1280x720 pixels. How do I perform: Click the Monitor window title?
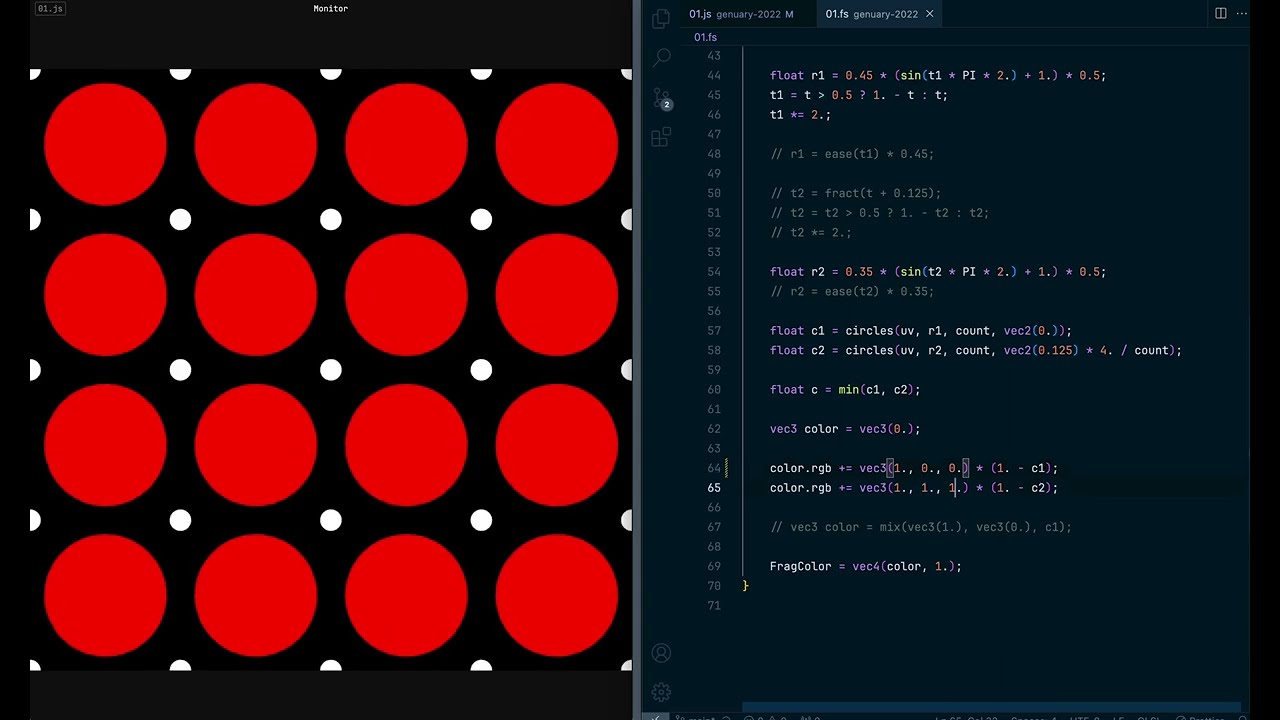330,8
